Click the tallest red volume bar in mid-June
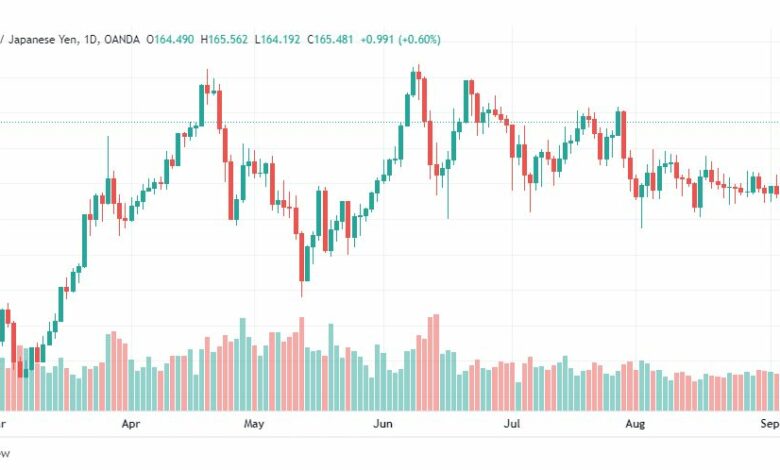This screenshot has height=470, width=780. click(x=436, y=362)
